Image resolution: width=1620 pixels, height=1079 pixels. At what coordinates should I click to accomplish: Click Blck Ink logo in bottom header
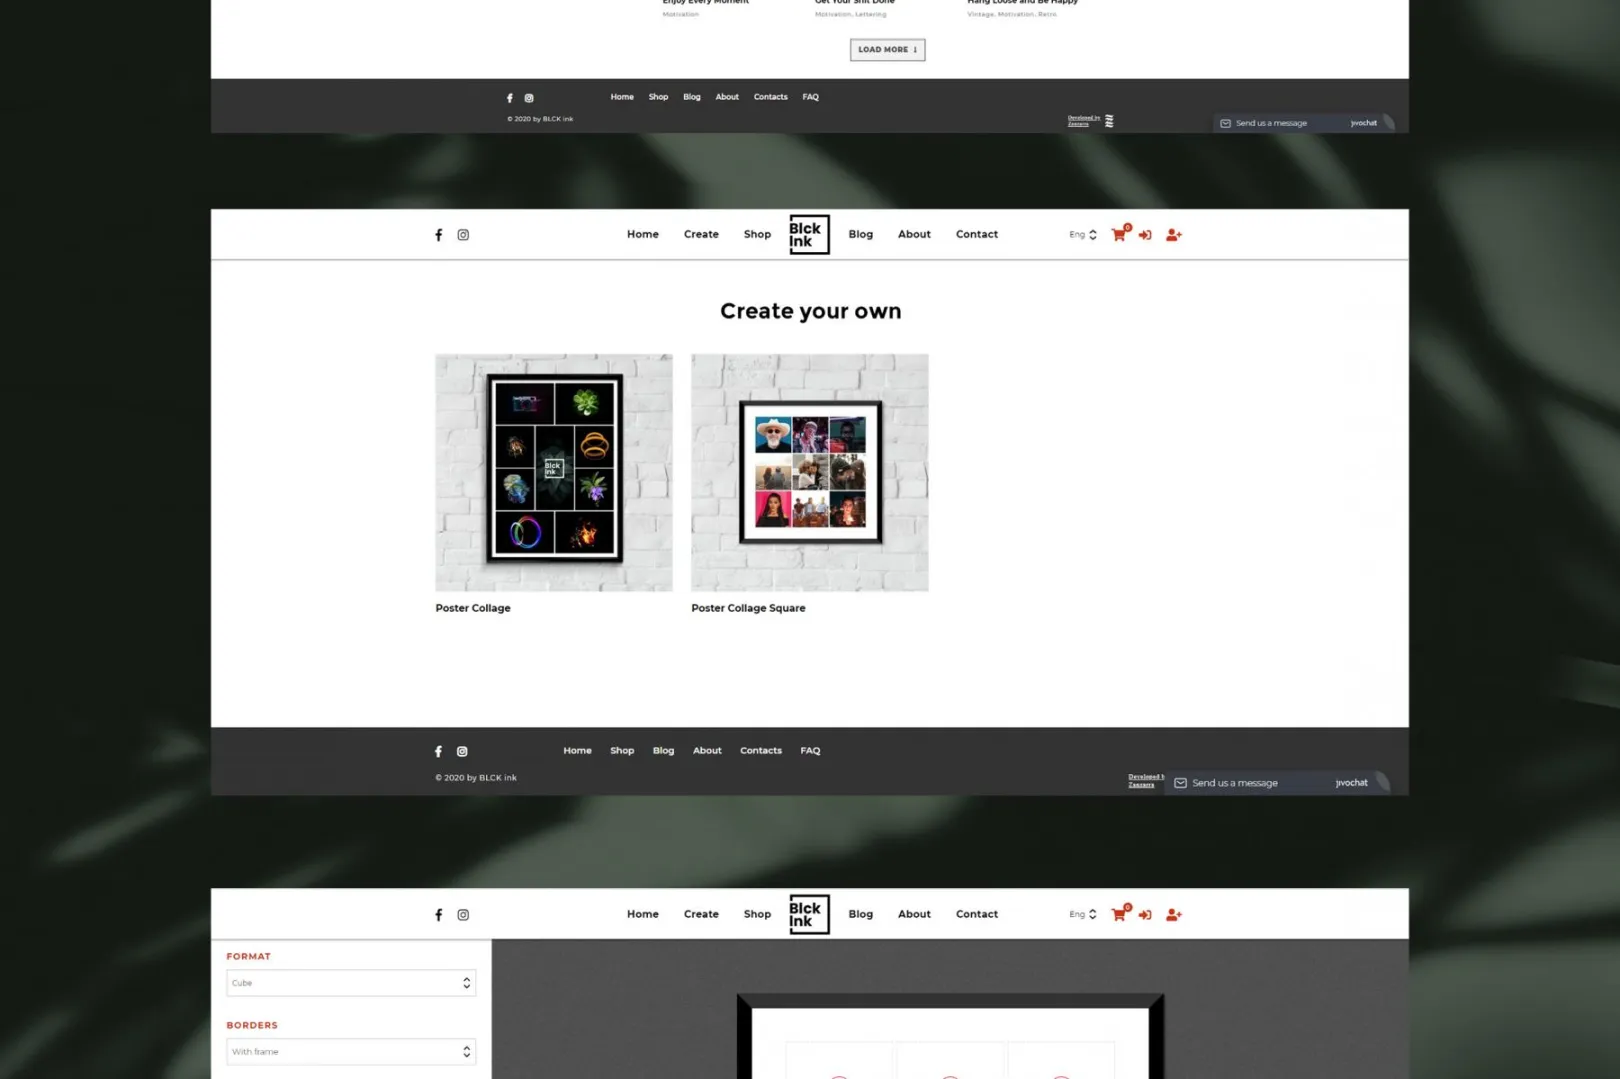click(809, 914)
